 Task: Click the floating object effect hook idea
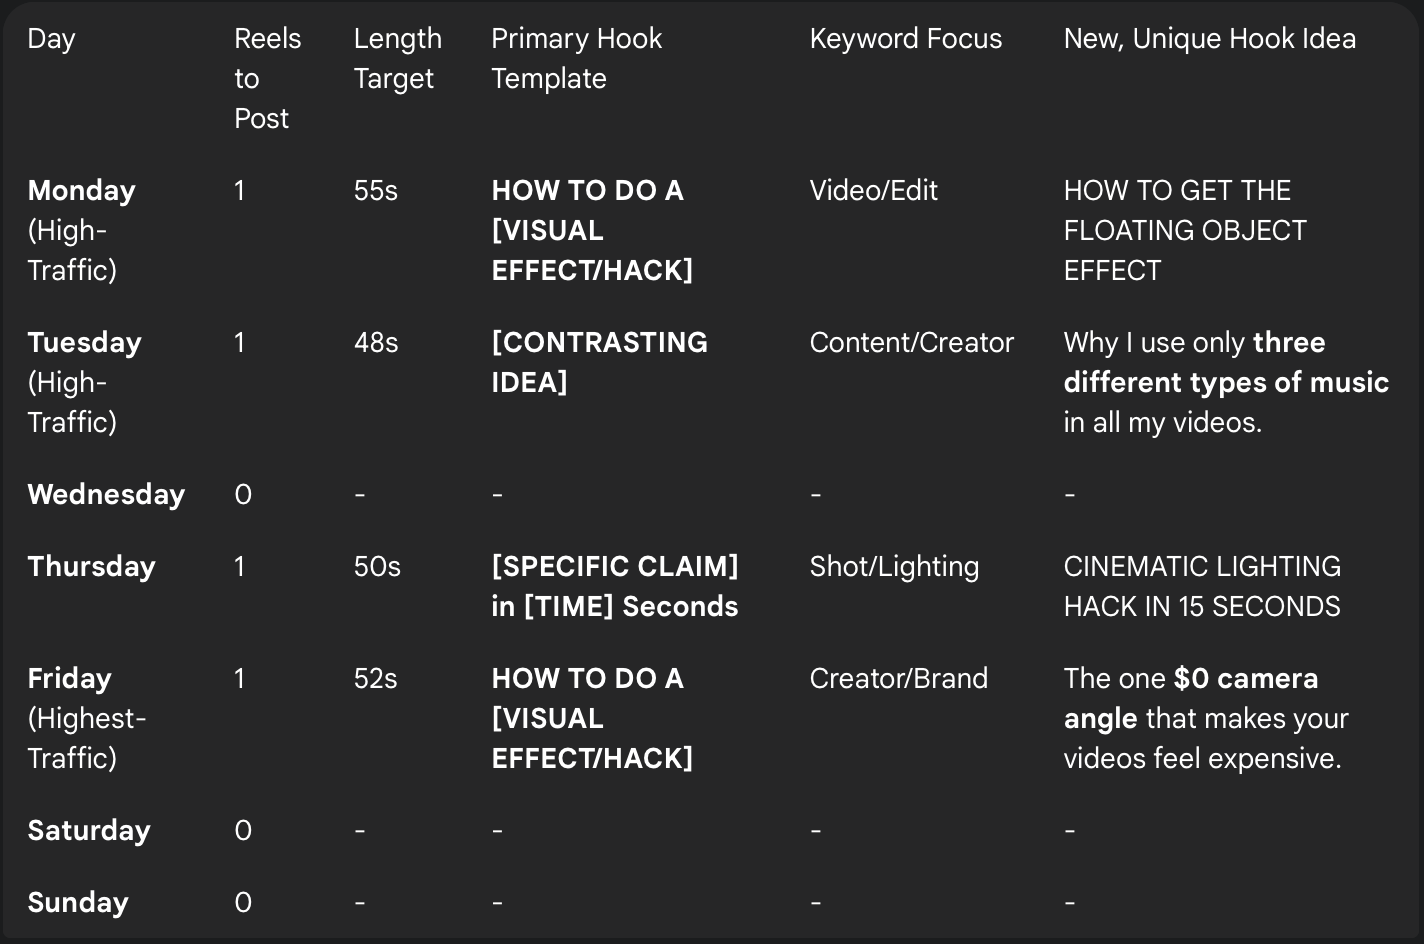1184,230
